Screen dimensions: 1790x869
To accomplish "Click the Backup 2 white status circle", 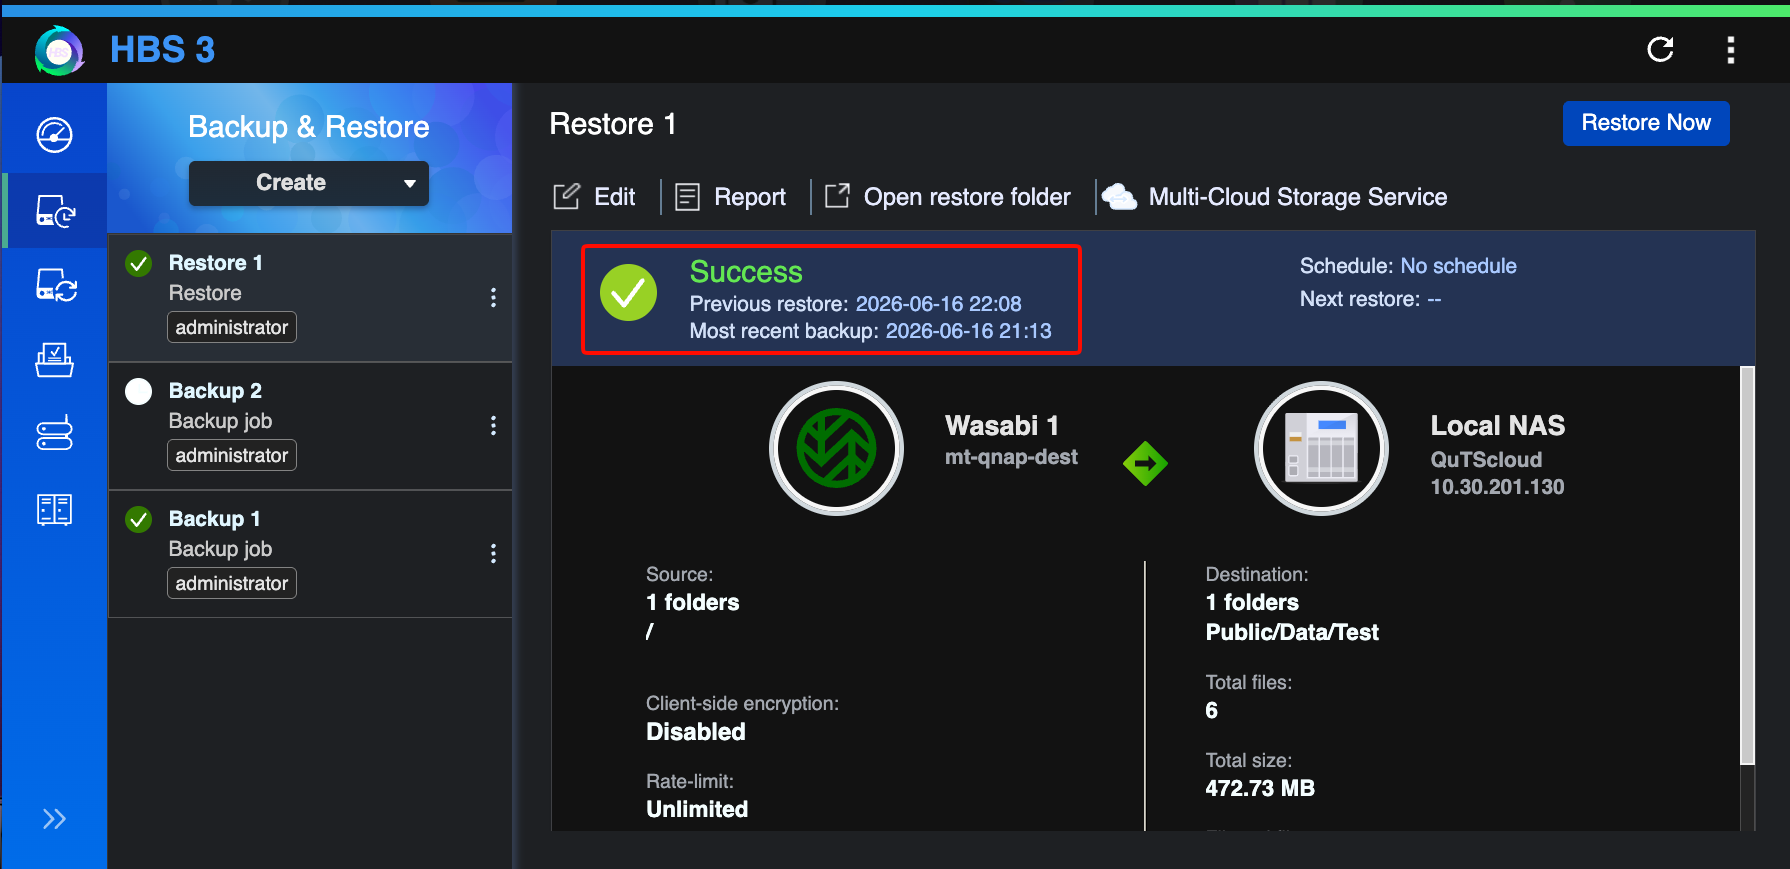I will (139, 391).
